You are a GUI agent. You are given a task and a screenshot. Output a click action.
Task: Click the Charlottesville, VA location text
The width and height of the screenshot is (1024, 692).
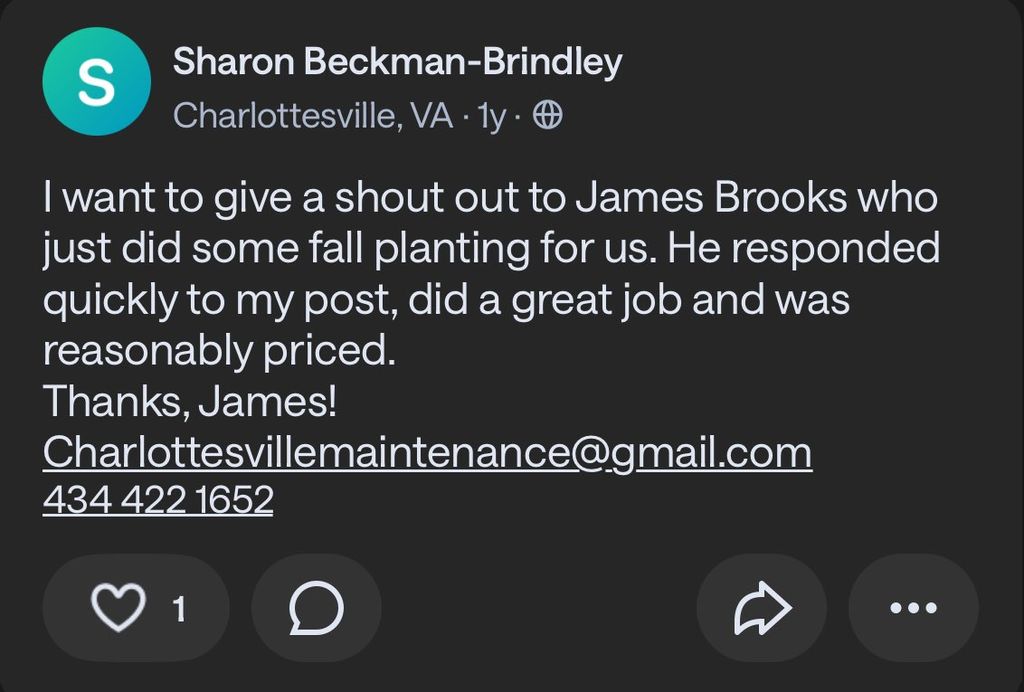313,117
